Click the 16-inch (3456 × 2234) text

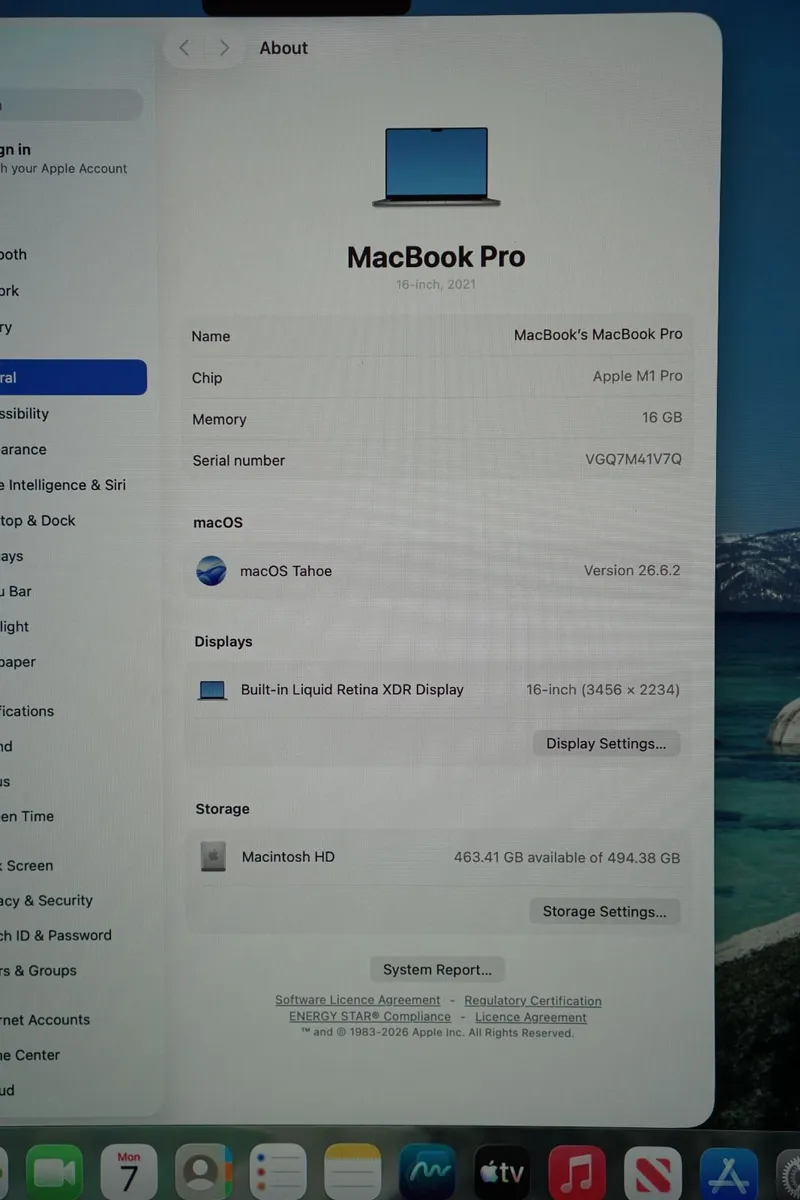point(603,690)
